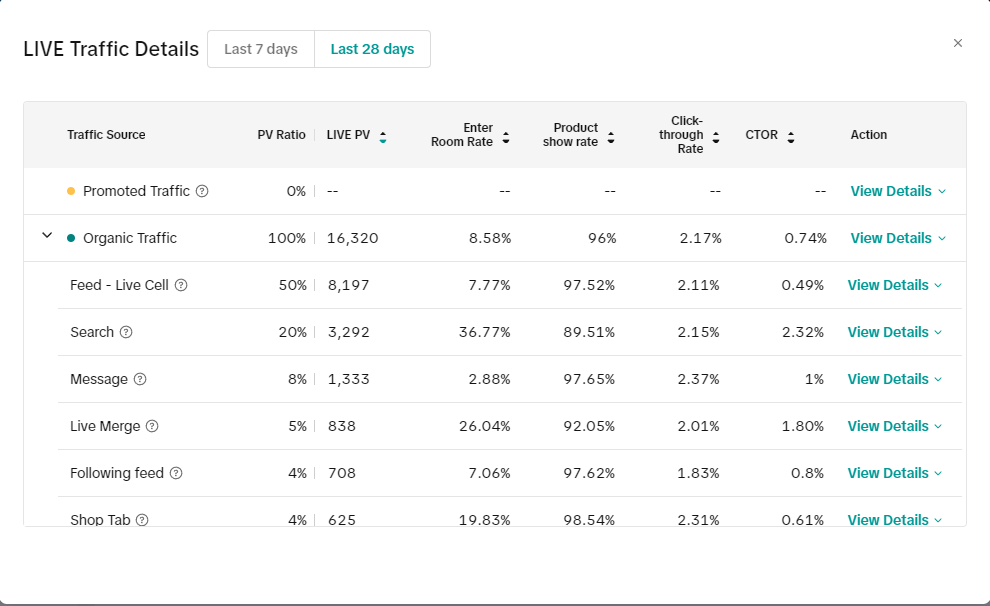Close the LIVE Traffic Details dialog
This screenshot has width=990, height=606.
click(x=958, y=43)
